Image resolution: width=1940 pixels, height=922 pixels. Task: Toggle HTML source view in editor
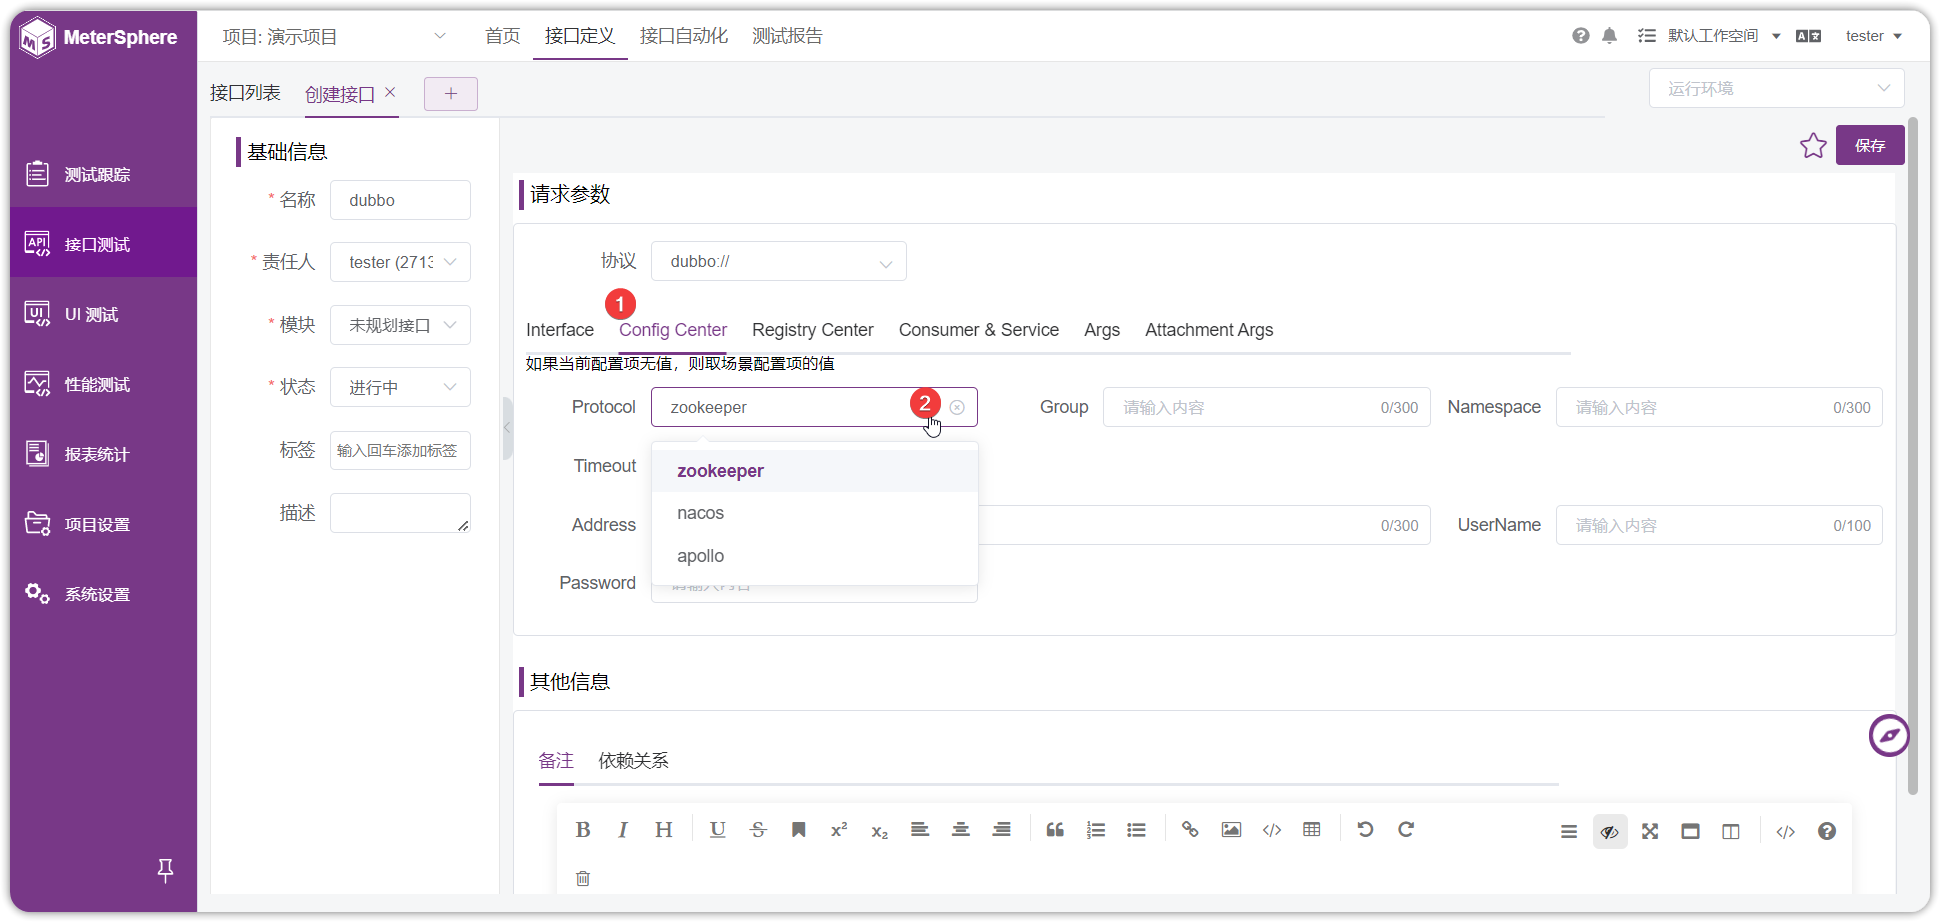click(x=1786, y=831)
